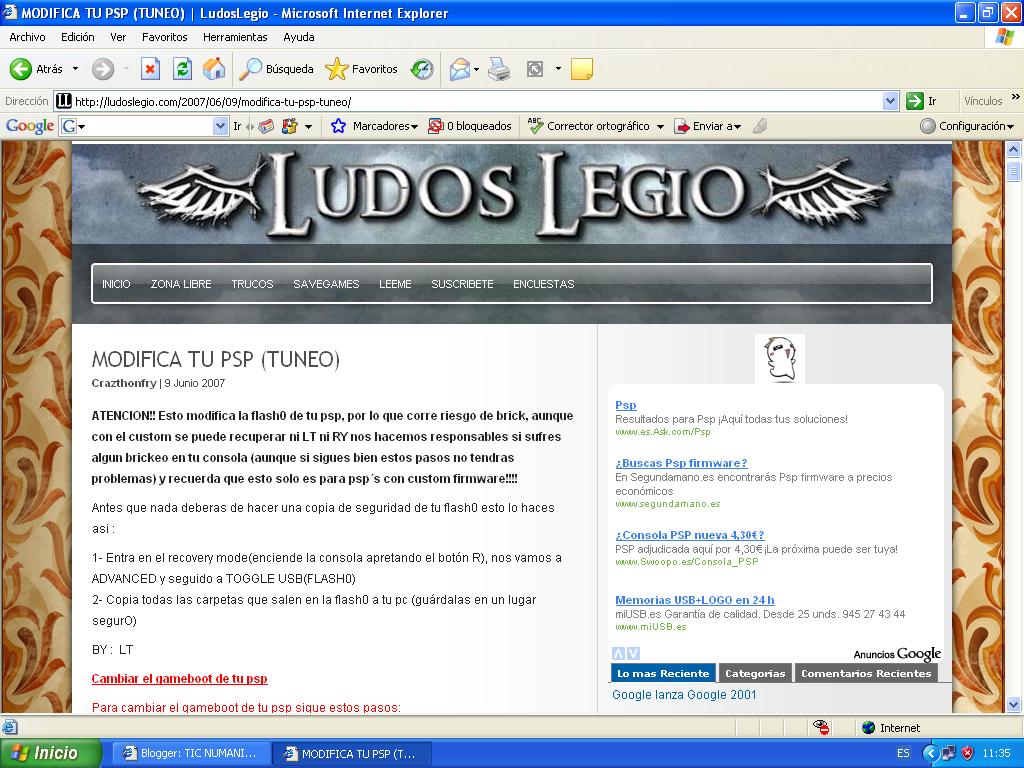This screenshot has height=768, width=1024.
Task: Print the page with the printer icon
Action: (499, 69)
